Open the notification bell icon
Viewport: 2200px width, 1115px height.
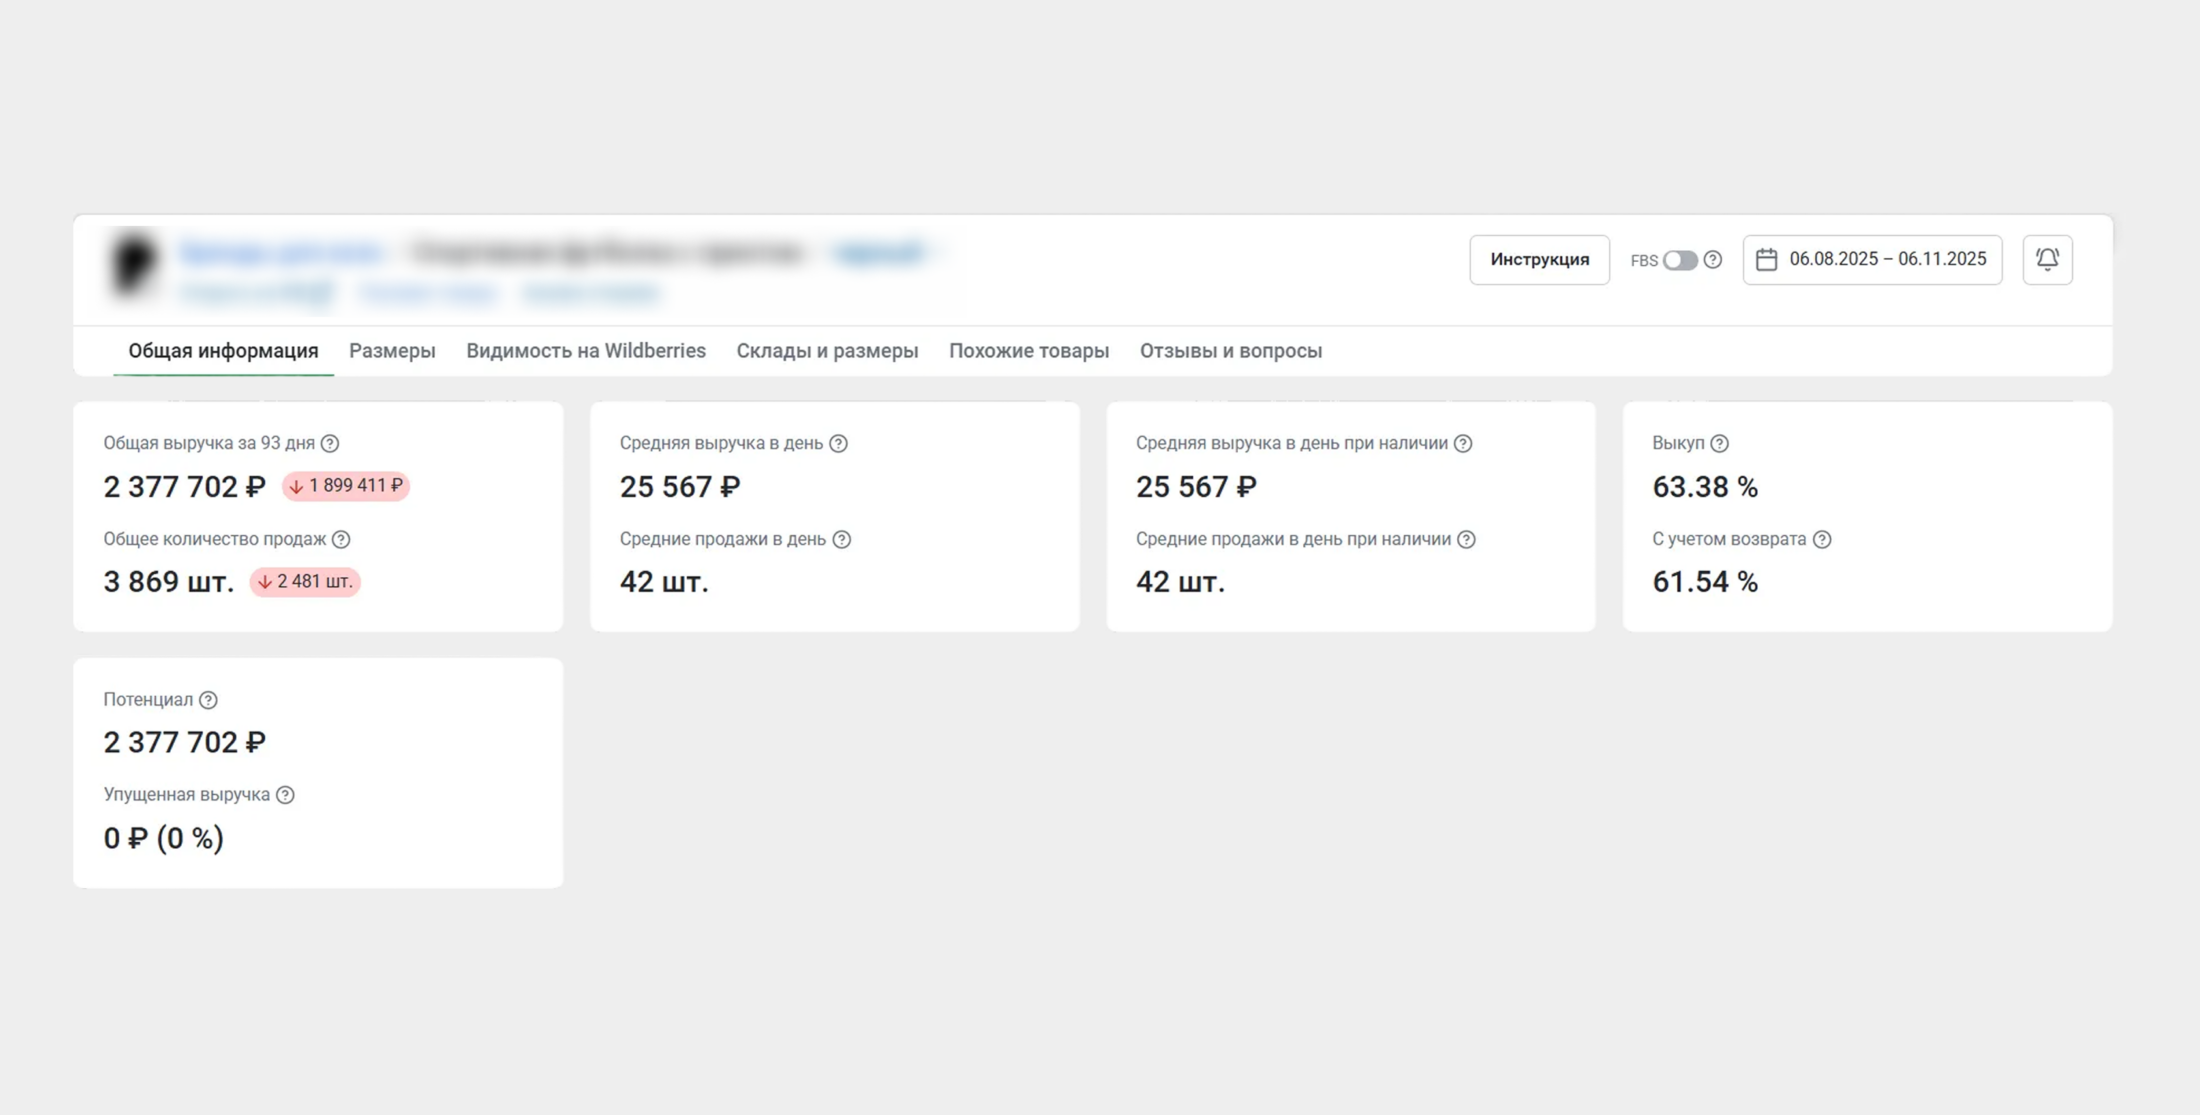point(2047,259)
